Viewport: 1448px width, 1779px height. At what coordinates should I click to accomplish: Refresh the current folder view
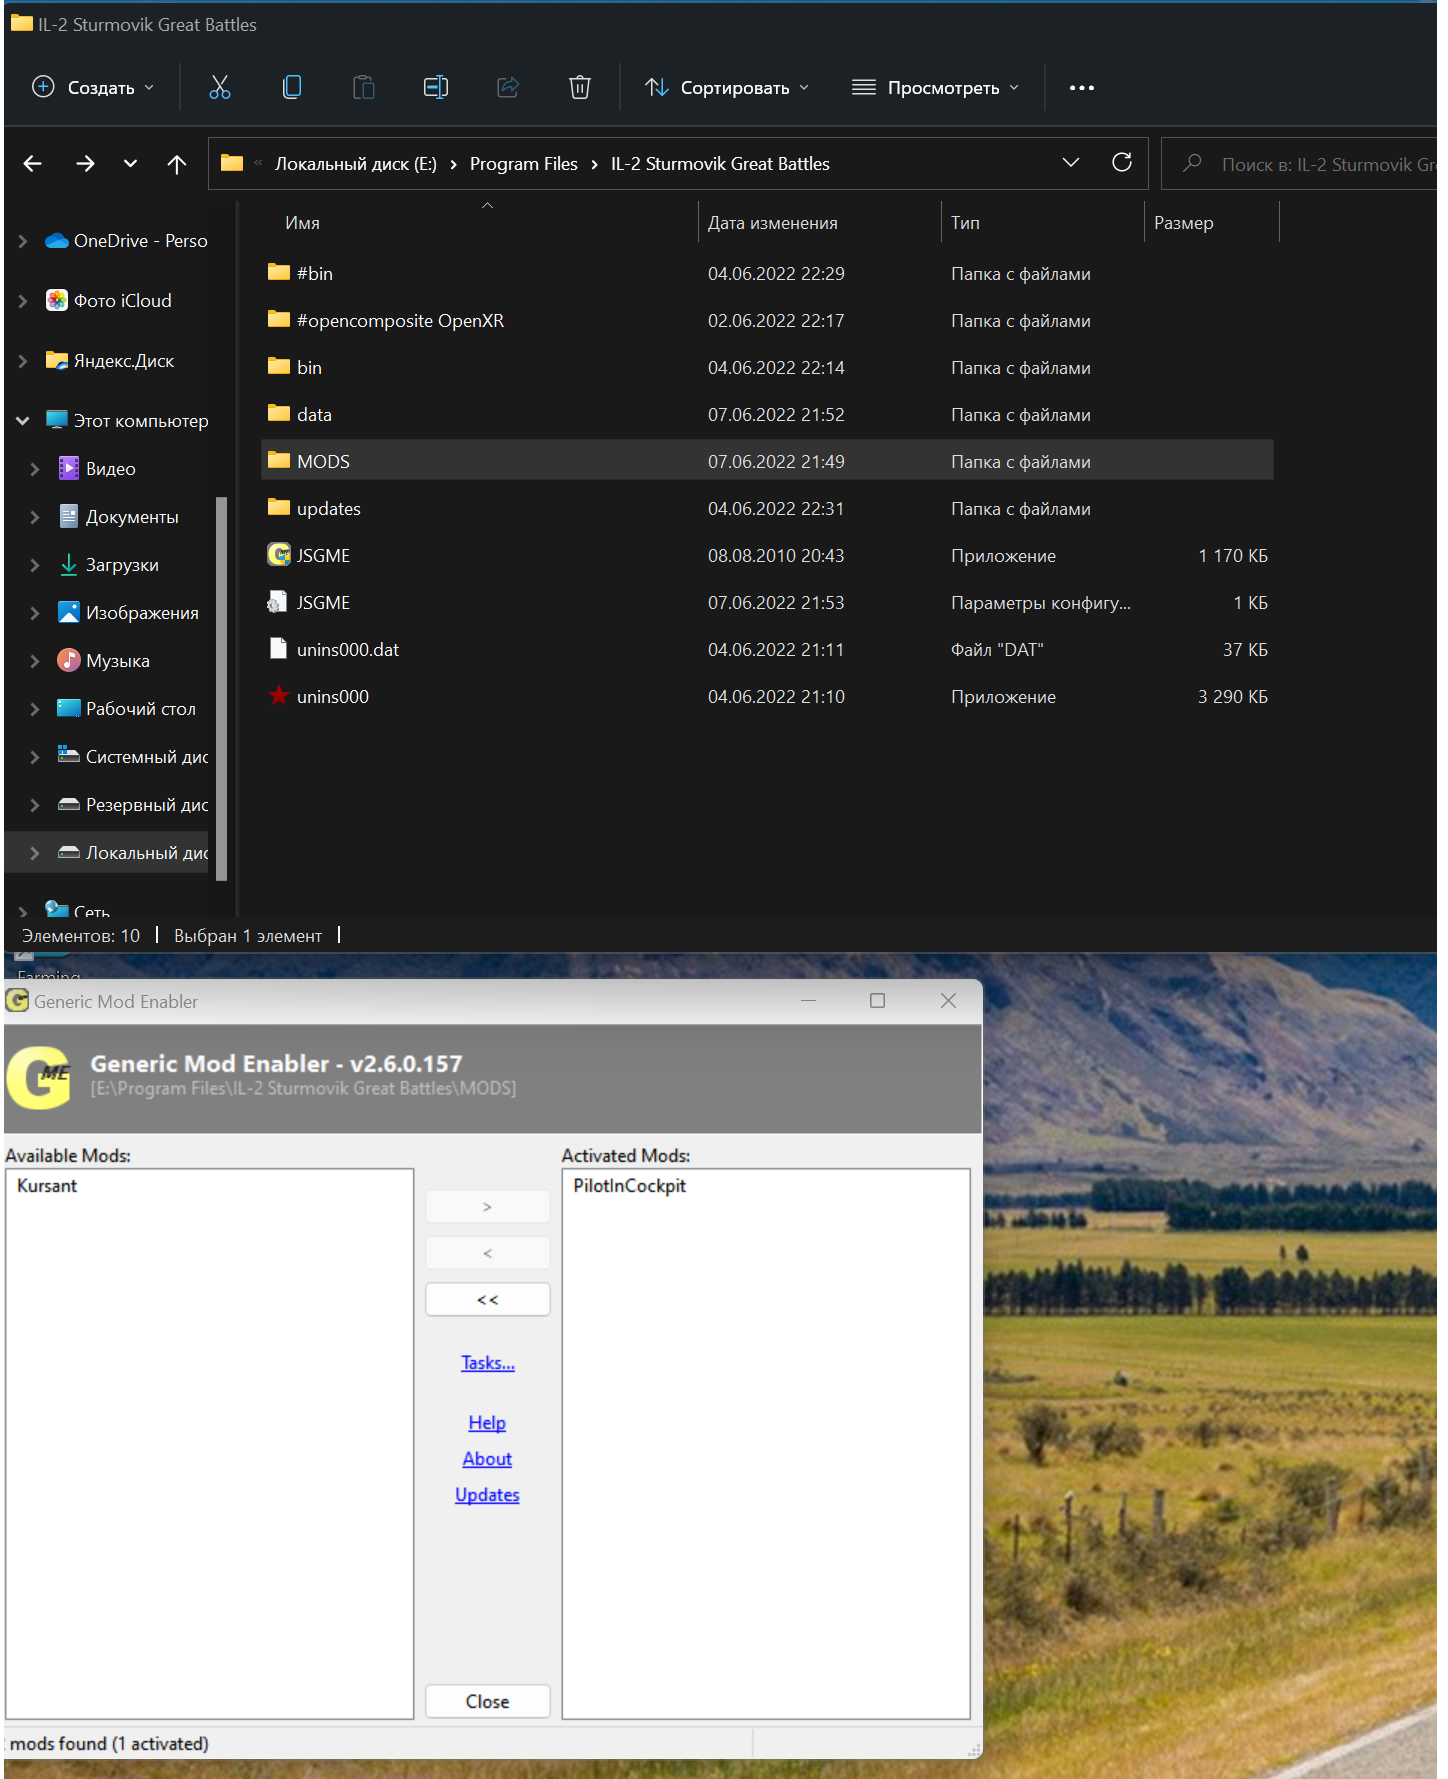1122,163
